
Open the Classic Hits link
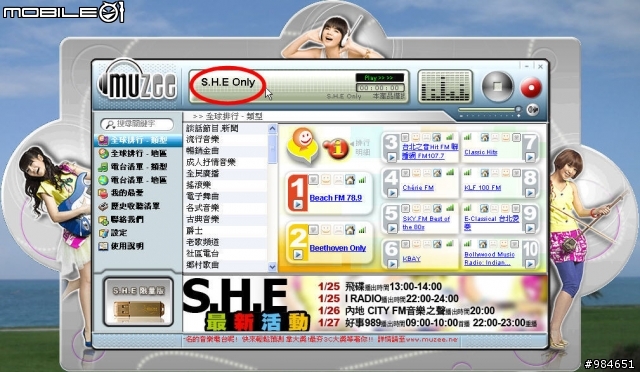[480, 152]
